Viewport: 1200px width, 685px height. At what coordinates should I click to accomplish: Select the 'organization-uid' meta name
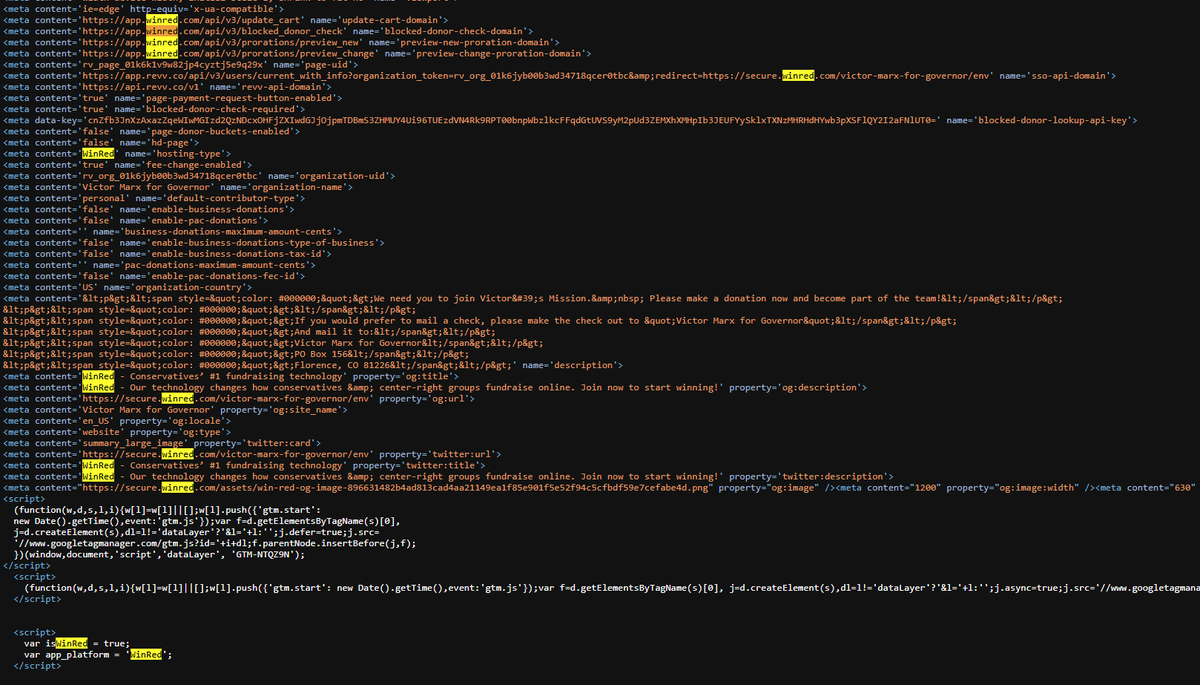pyautogui.click(x=343, y=175)
